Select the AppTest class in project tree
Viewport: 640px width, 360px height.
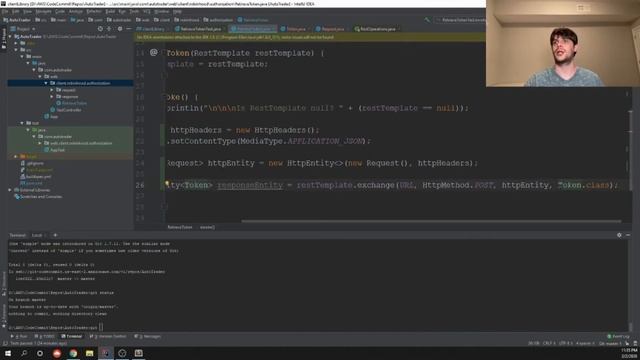click(x=54, y=150)
